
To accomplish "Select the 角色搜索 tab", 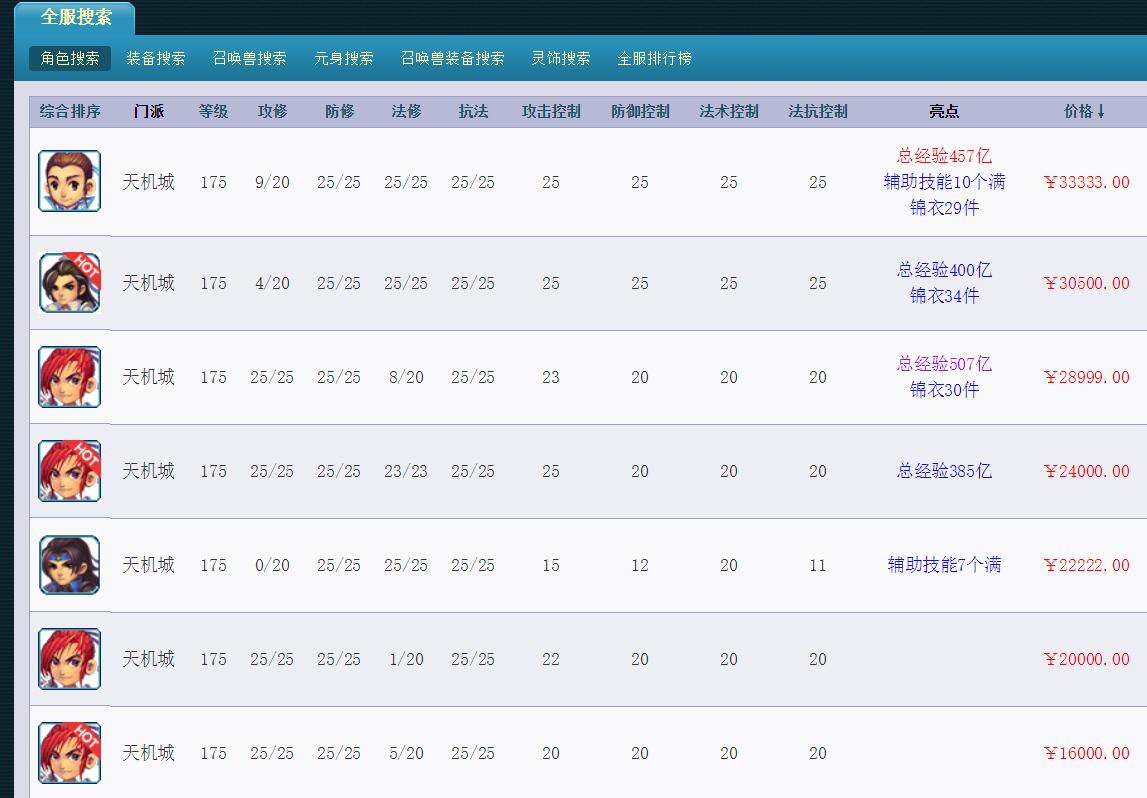I will click(x=69, y=59).
